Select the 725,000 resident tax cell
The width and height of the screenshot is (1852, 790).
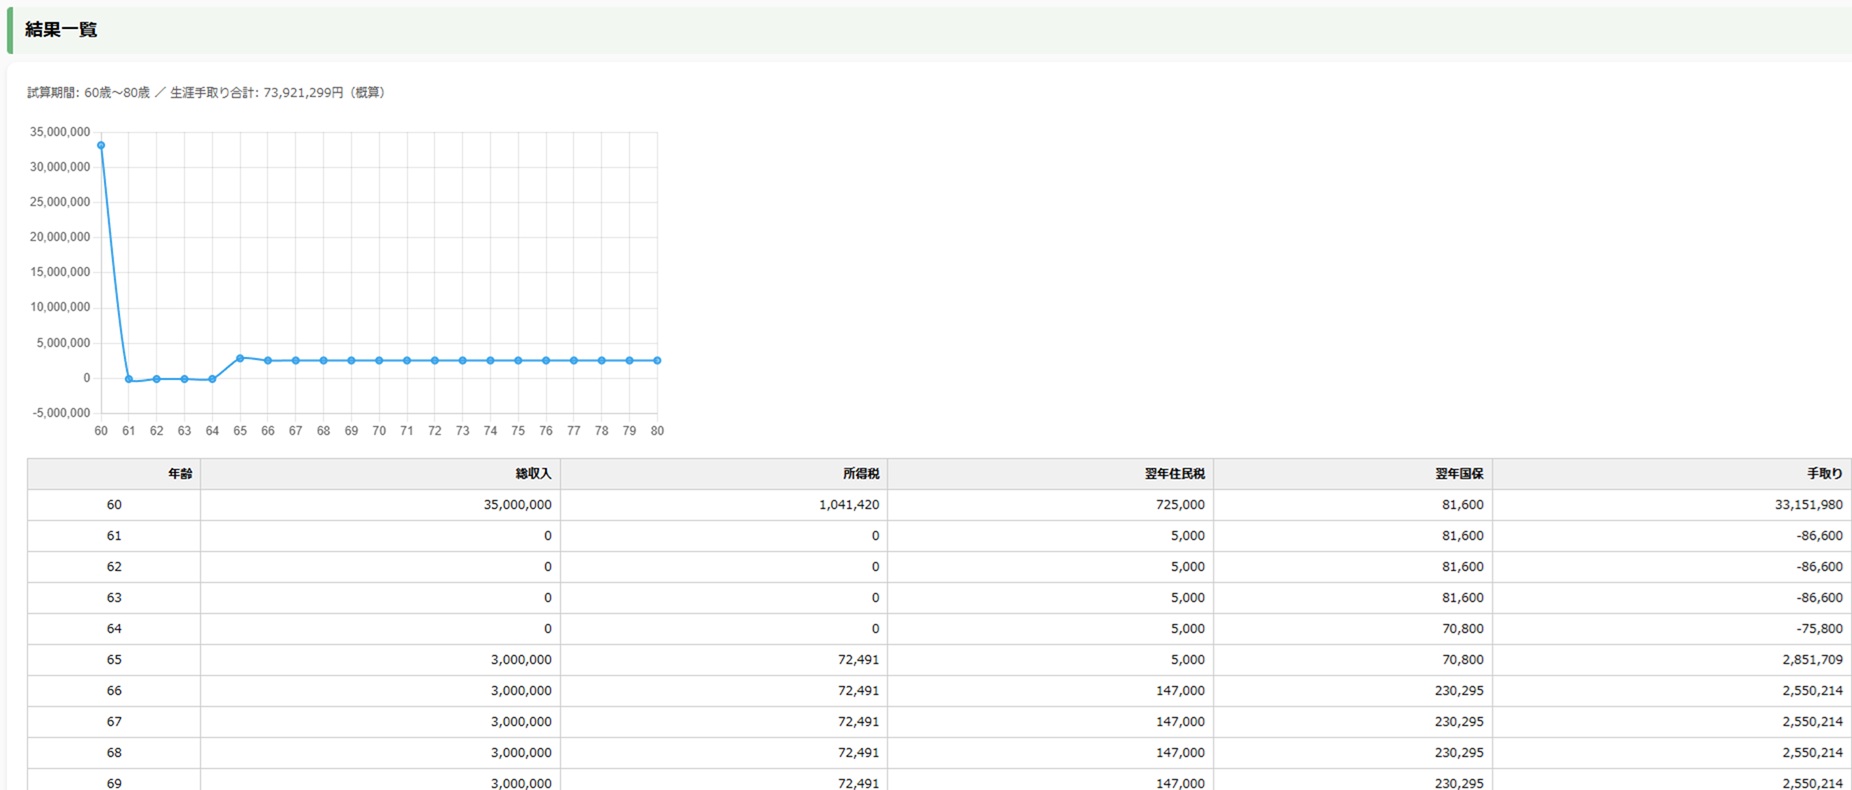coord(1180,505)
